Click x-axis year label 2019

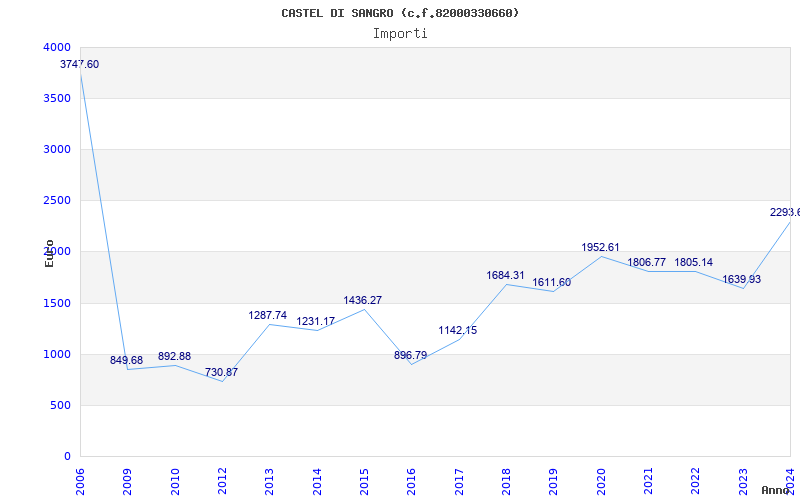pyautogui.click(x=554, y=482)
